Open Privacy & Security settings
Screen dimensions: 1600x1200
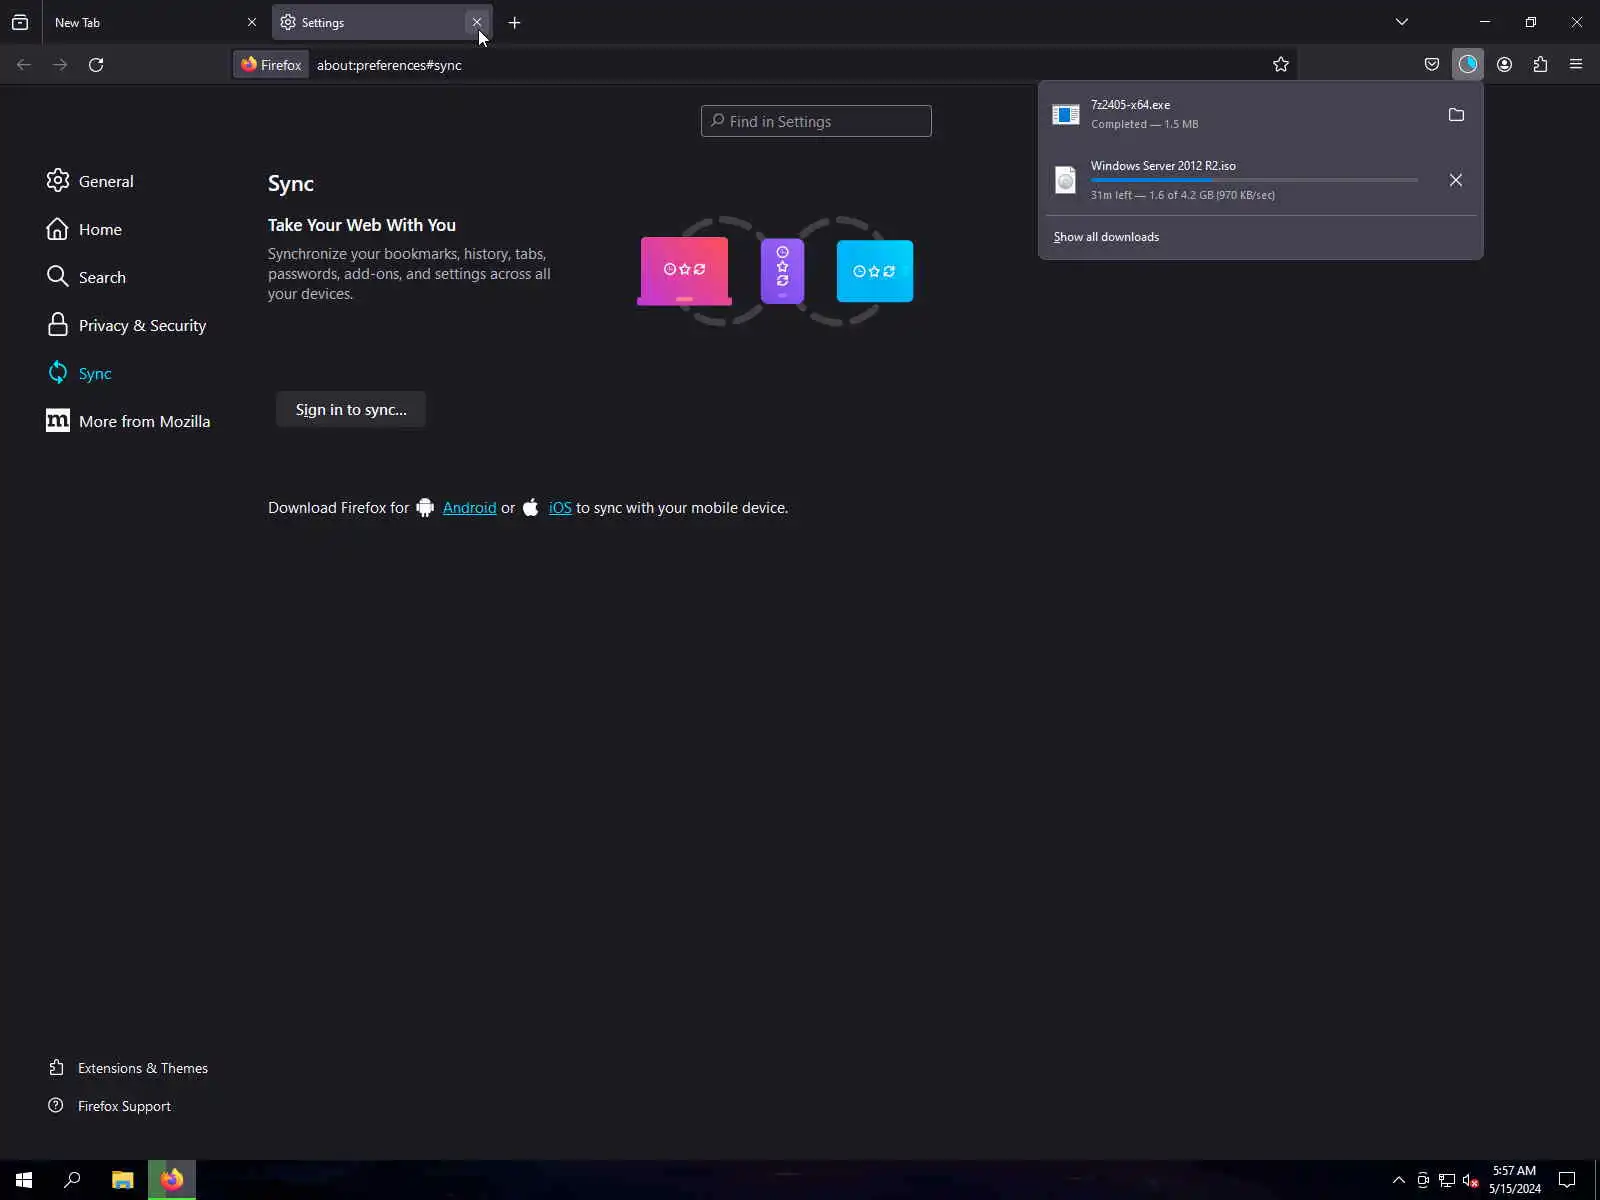point(126,325)
